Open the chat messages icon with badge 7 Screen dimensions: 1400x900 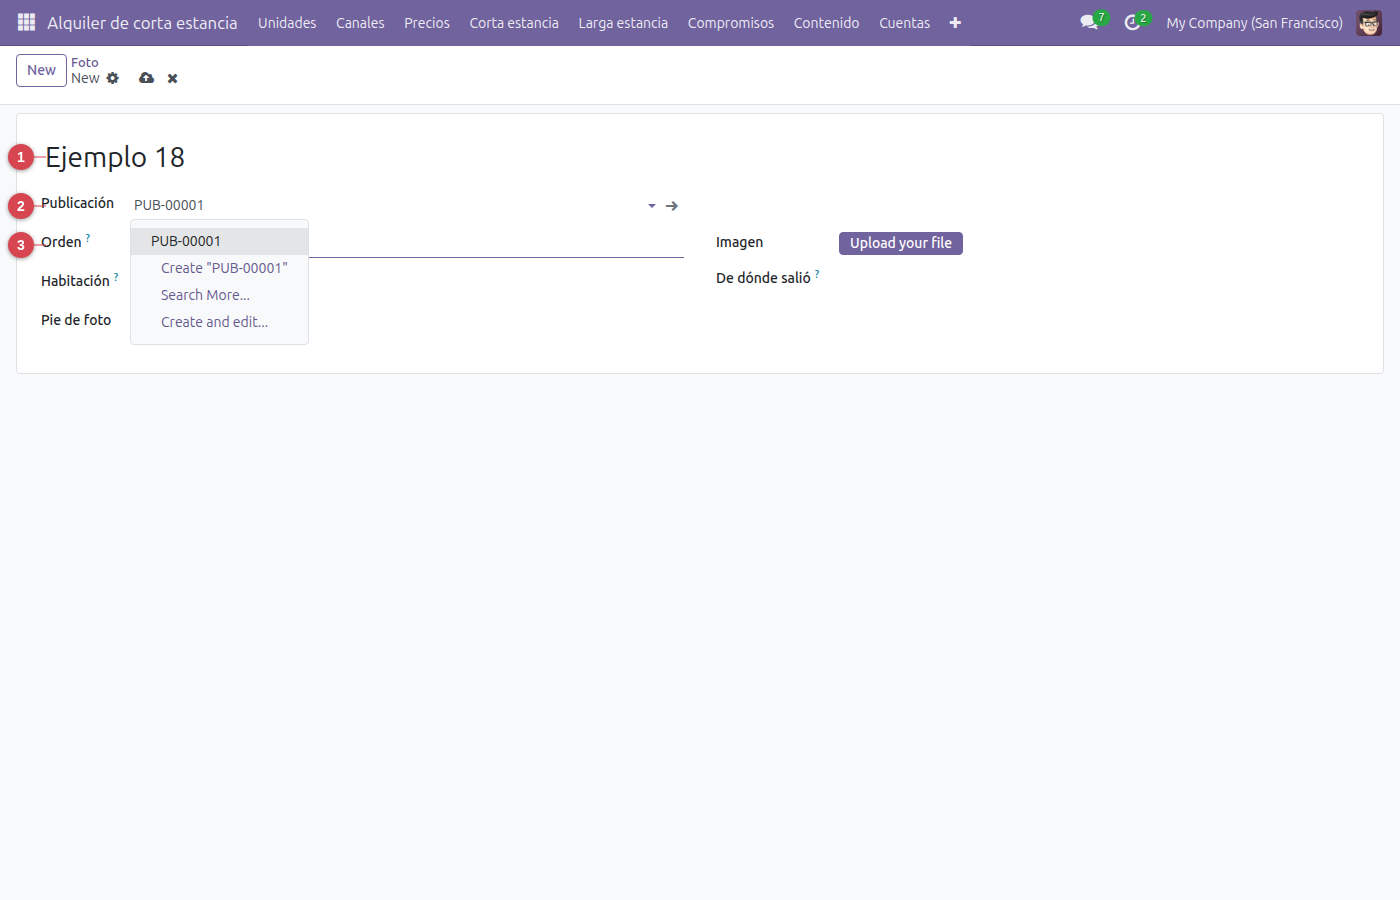tap(1089, 22)
